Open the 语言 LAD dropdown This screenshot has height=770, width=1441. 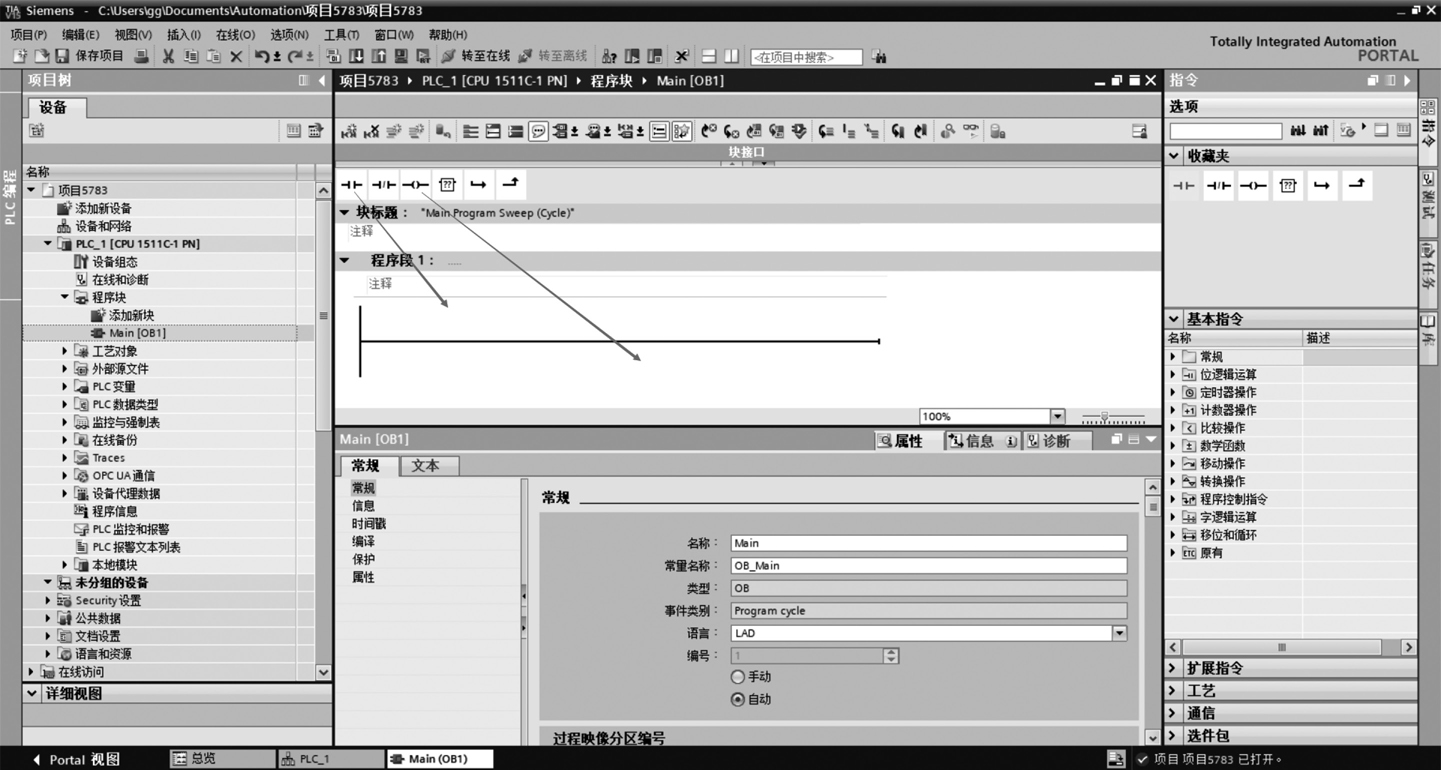[x=1119, y=633]
